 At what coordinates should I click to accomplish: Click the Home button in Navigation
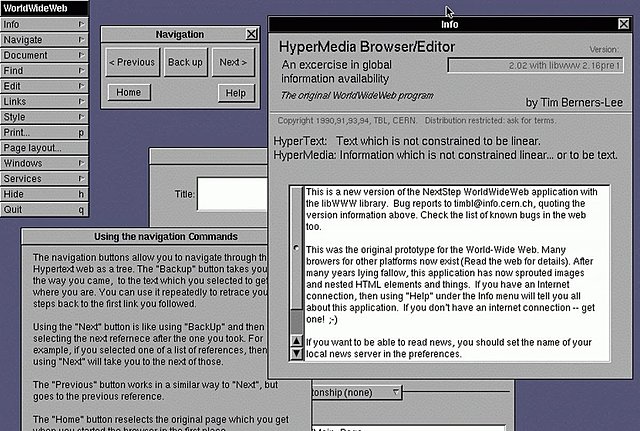click(129, 93)
